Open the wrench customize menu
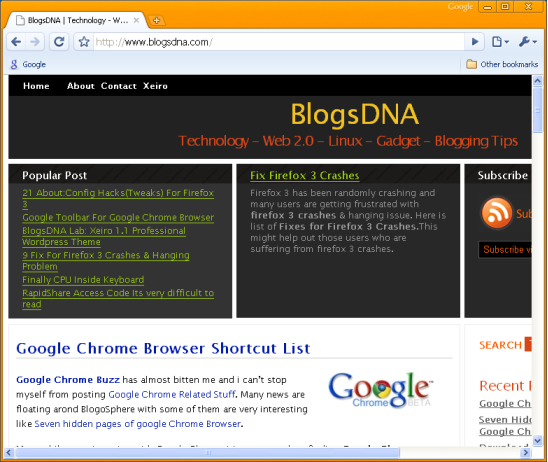 click(527, 42)
